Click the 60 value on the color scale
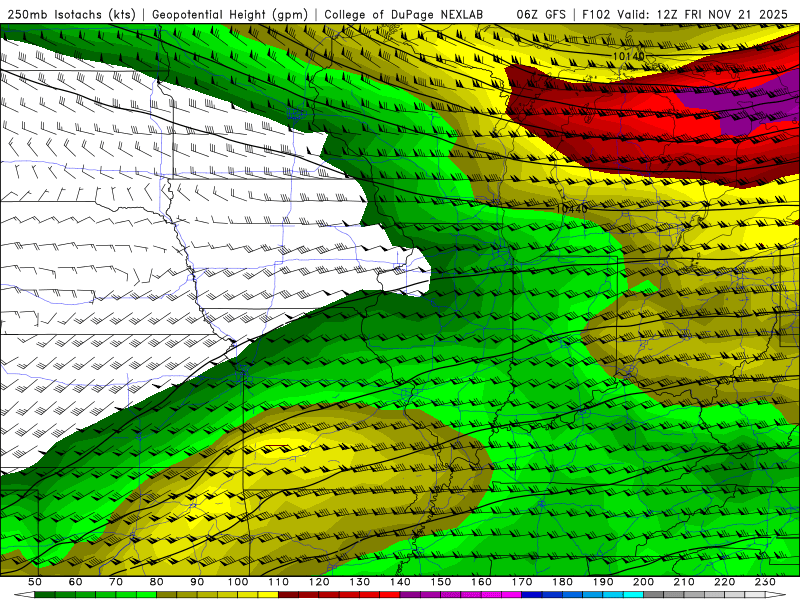 coord(76,582)
